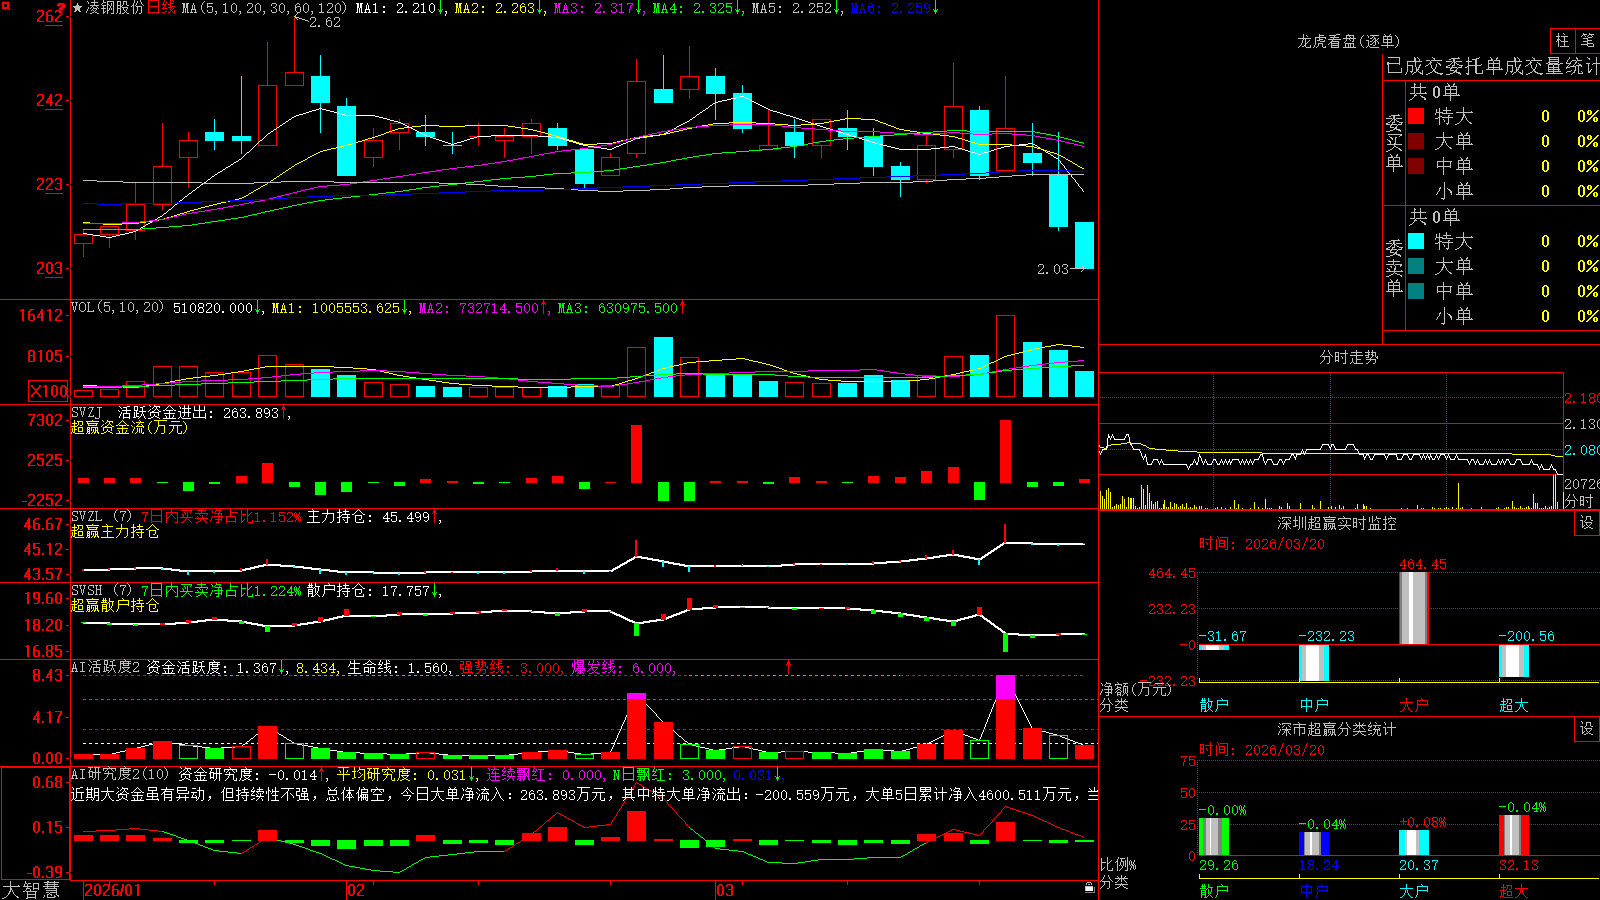
Task: Click the 分时走势 panel title
Action: tap(1348, 357)
